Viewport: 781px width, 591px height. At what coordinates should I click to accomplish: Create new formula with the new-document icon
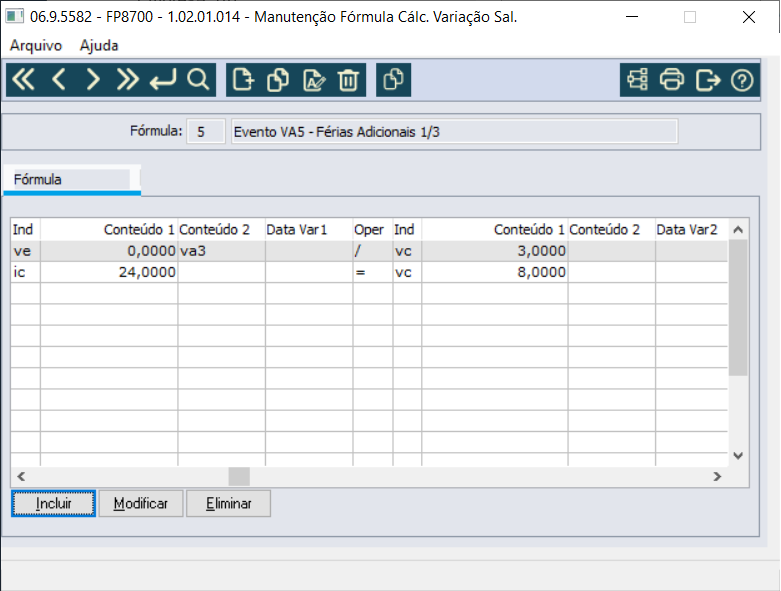point(243,80)
